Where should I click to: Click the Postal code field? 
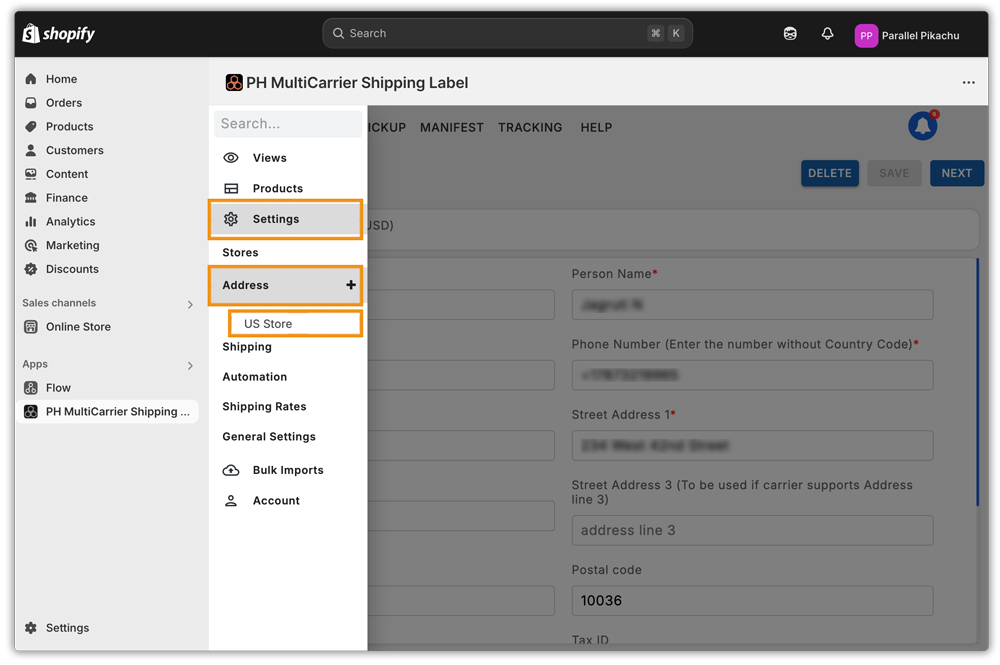[x=752, y=601]
